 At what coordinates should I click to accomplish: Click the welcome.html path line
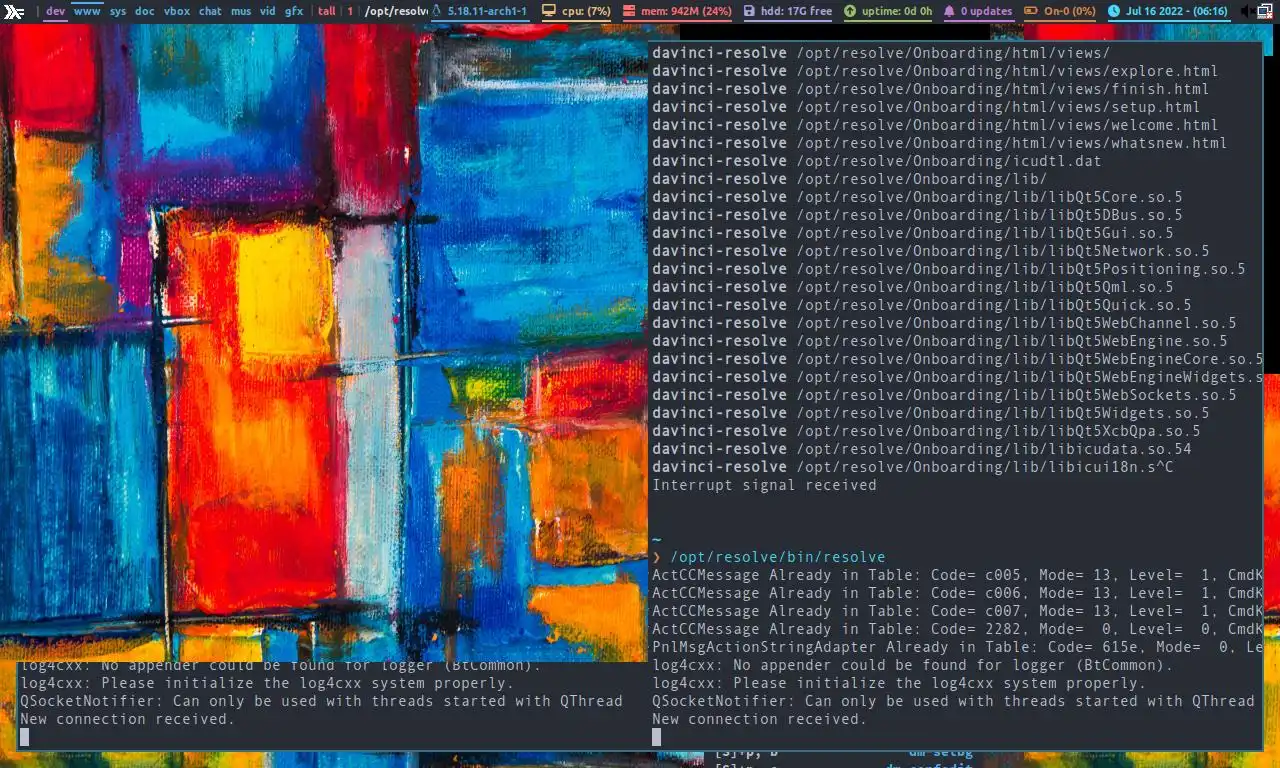point(935,125)
